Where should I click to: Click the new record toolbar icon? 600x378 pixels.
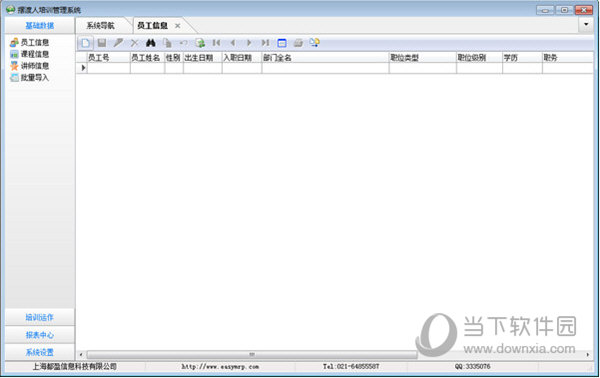[85, 43]
